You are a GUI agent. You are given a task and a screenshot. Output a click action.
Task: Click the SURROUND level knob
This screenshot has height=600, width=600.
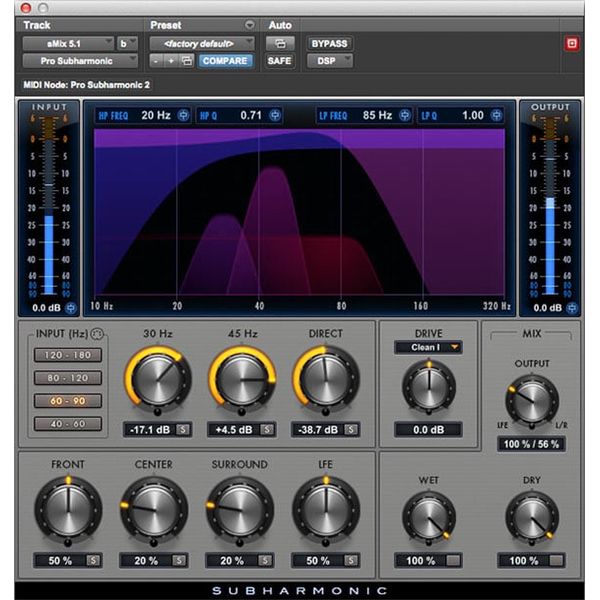[240, 510]
